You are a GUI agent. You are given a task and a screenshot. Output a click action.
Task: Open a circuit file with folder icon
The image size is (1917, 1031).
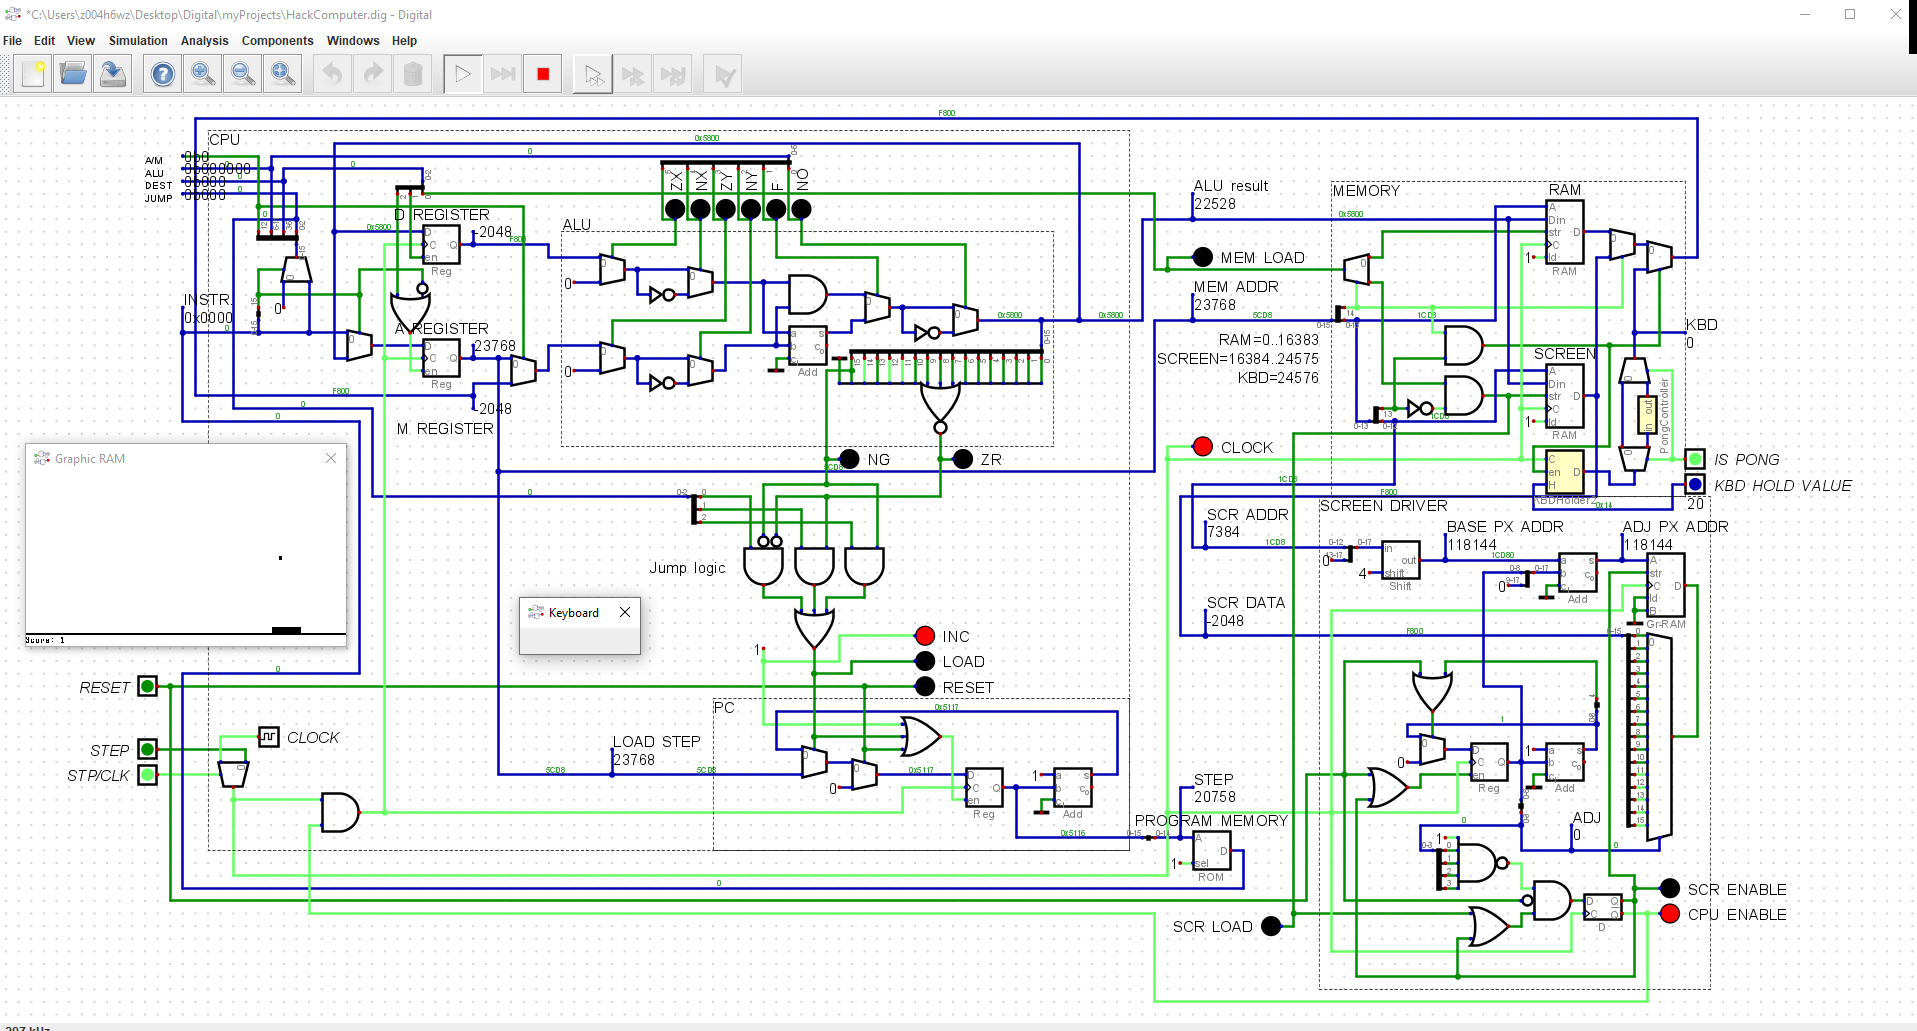coord(73,75)
